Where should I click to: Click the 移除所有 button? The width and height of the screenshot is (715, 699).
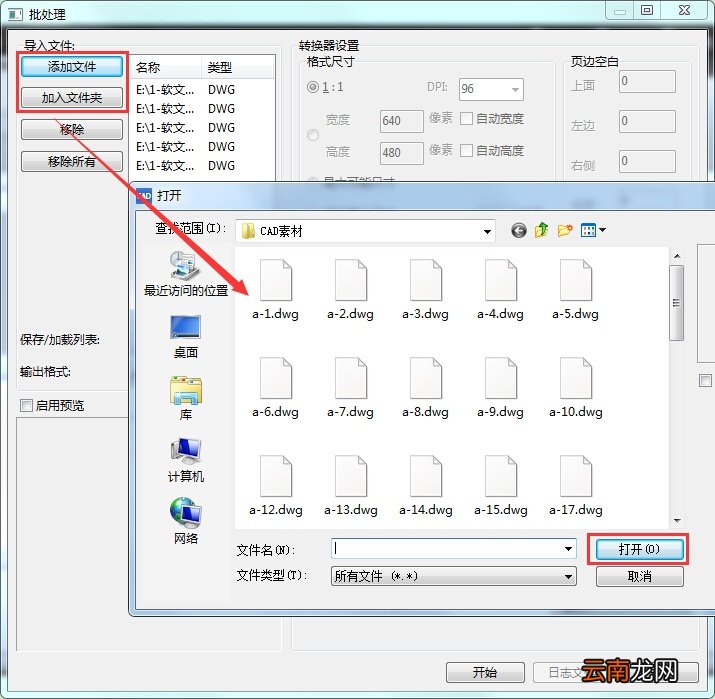click(72, 161)
